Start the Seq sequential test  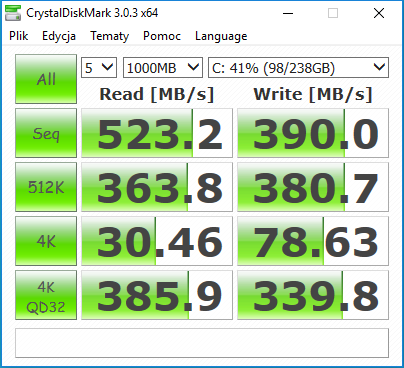46,133
